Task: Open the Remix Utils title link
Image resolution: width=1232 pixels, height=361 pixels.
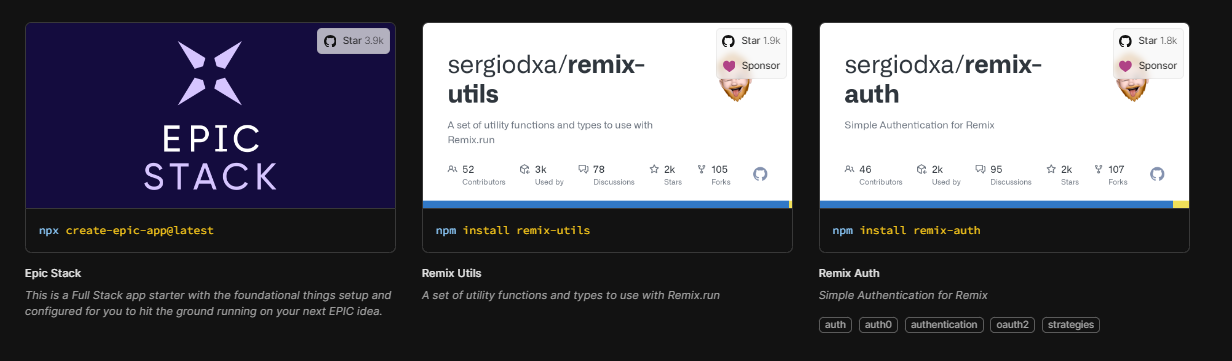Action: (452, 273)
